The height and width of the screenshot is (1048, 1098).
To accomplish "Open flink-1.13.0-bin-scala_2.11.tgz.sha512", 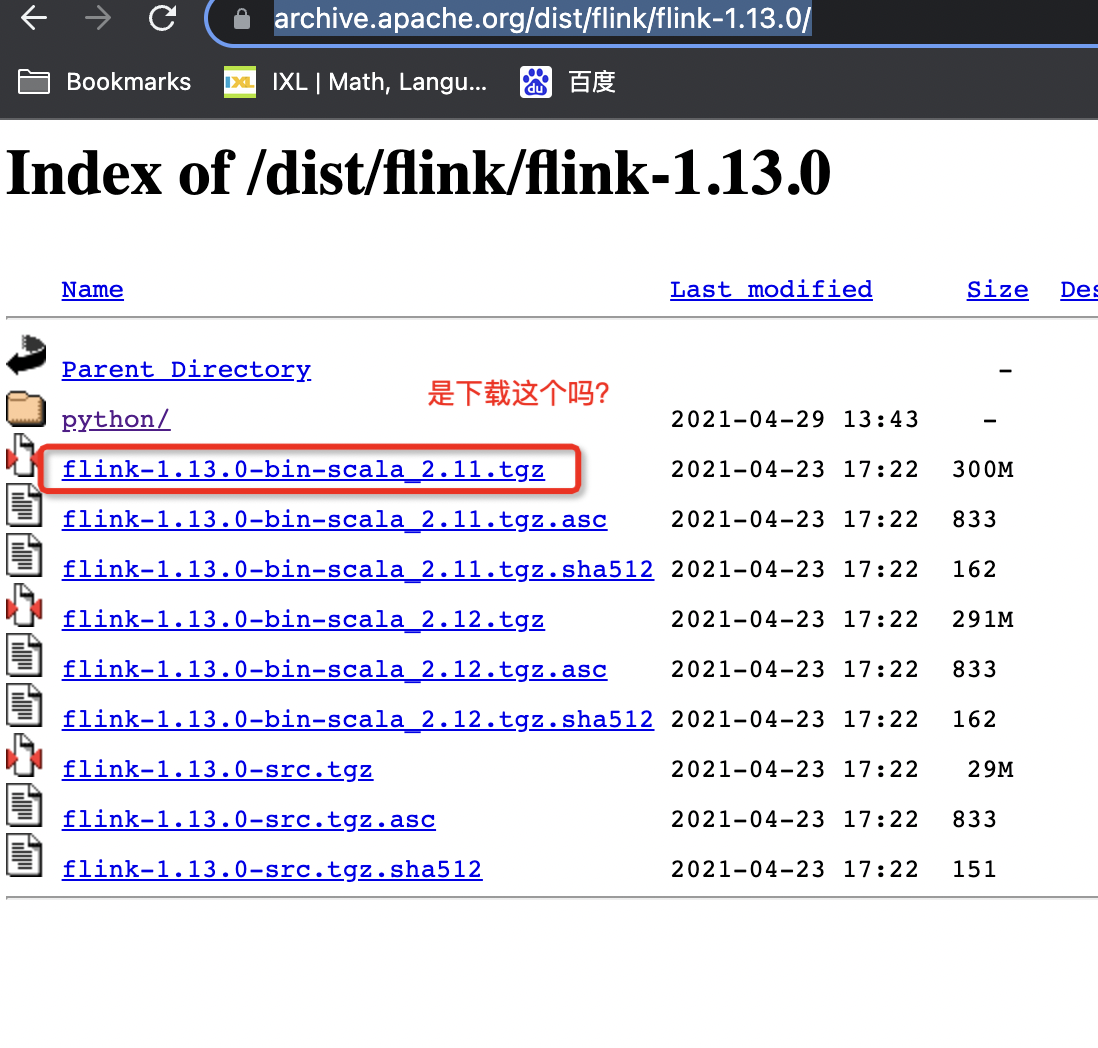I will pos(358,569).
